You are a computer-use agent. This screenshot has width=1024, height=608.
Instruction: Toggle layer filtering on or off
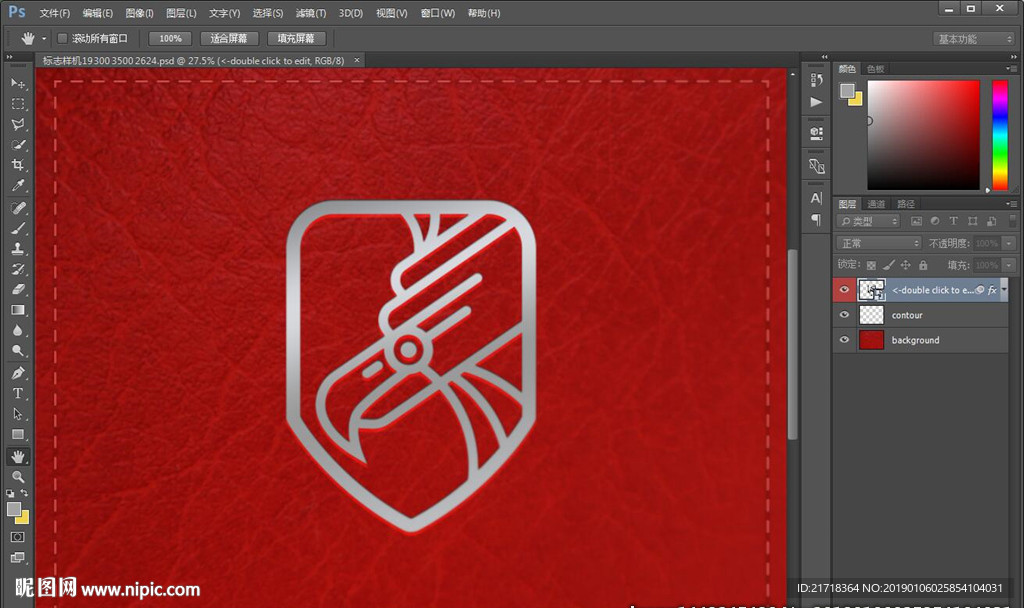1013,221
